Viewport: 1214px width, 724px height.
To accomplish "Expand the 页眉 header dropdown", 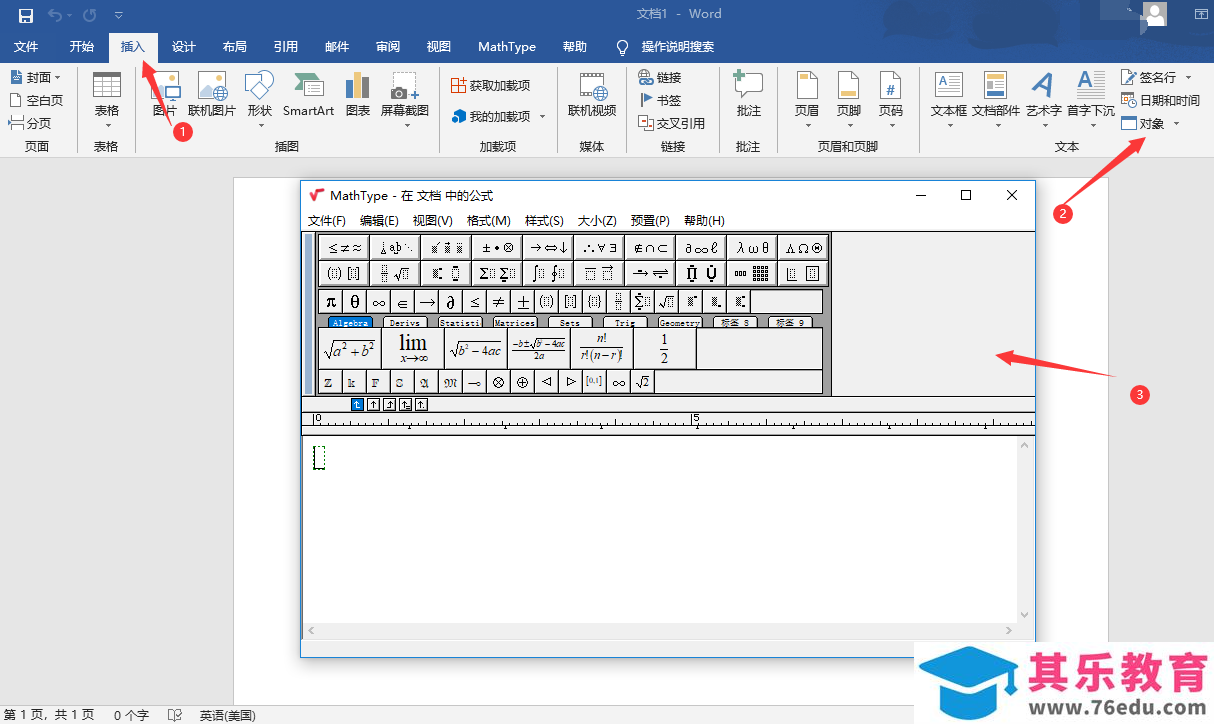I will (807, 126).
